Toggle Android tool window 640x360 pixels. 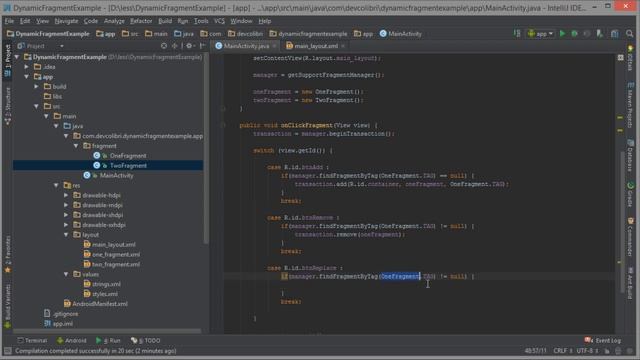click(x=72, y=340)
